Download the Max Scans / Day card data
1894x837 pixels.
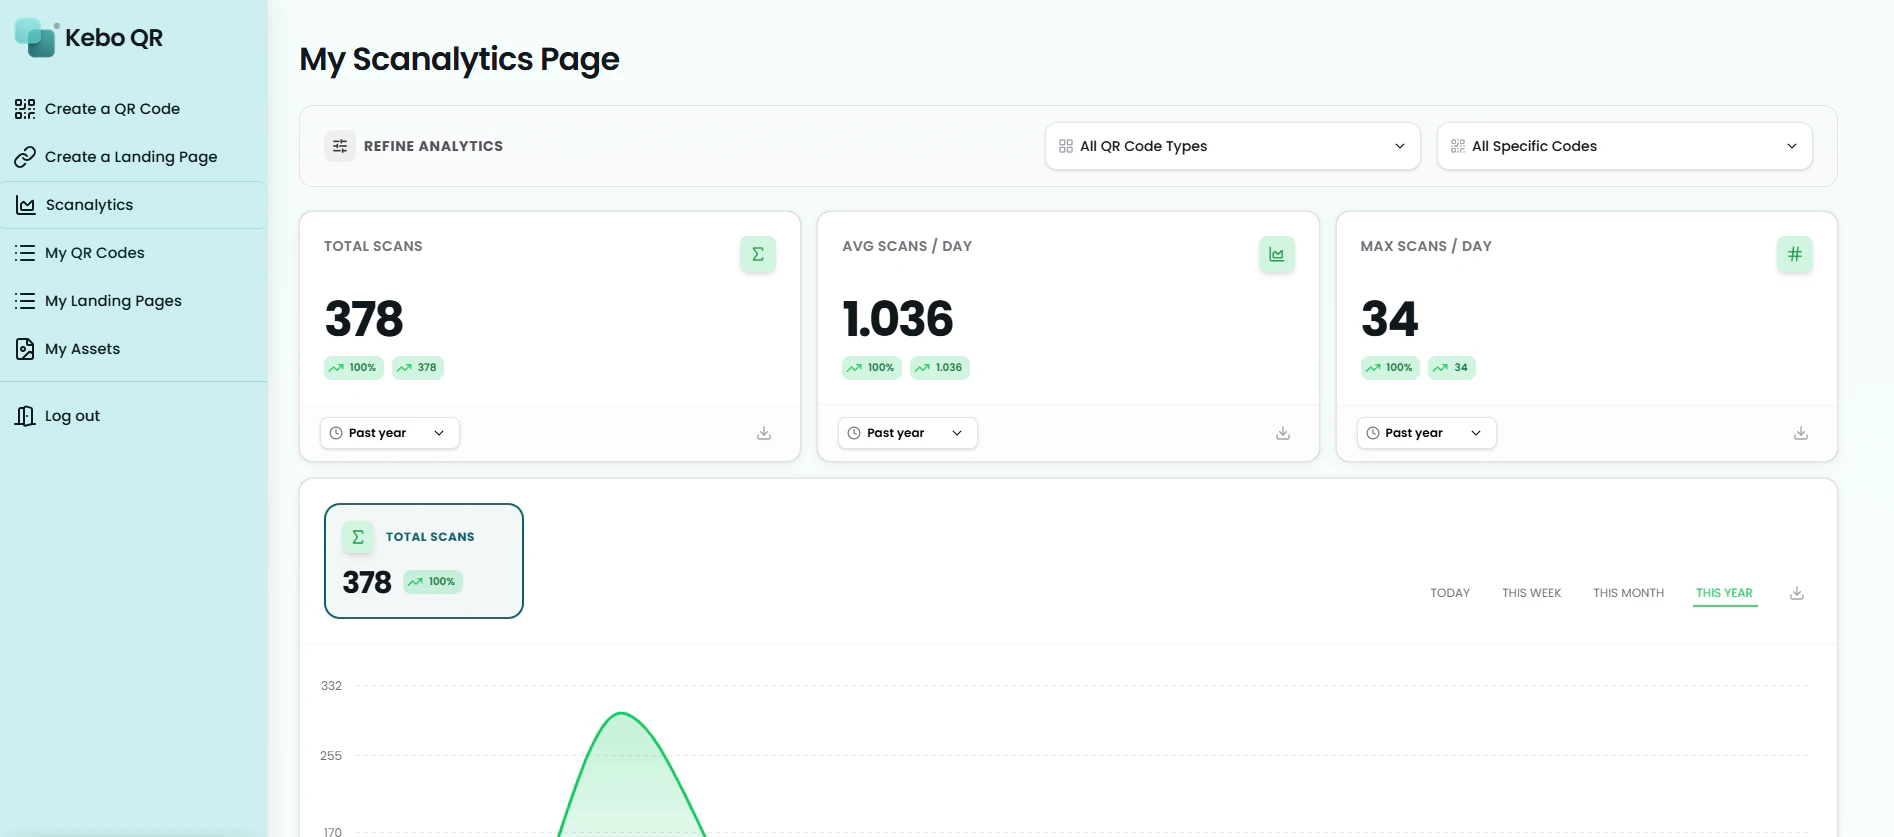(x=1801, y=433)
